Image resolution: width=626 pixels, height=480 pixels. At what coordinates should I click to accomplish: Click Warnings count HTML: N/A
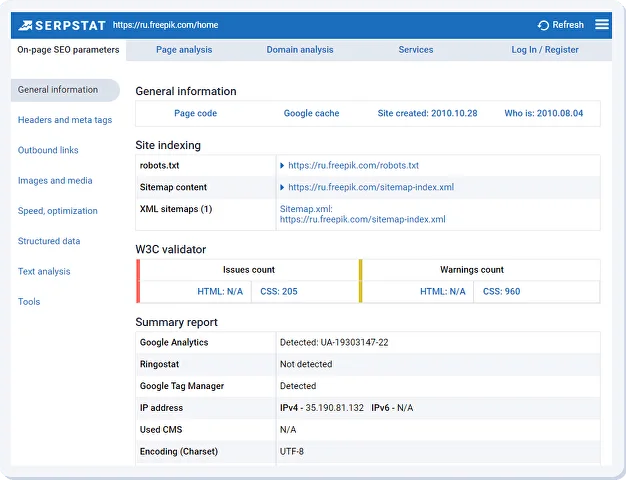443,292
